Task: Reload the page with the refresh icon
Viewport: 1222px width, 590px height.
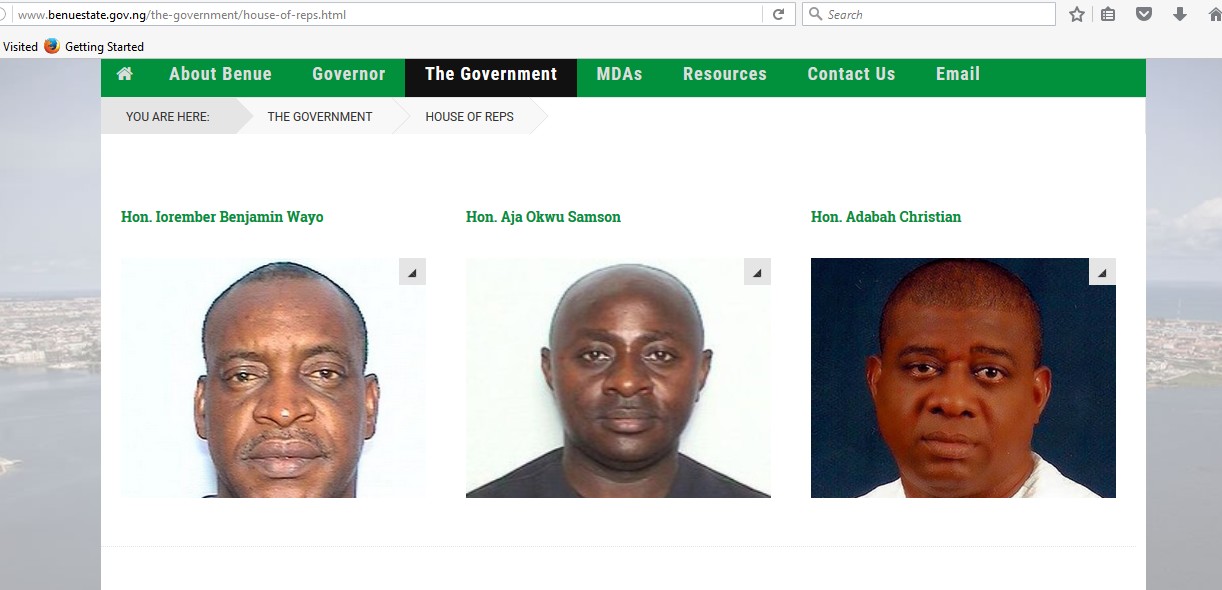Action: [778, 14]
